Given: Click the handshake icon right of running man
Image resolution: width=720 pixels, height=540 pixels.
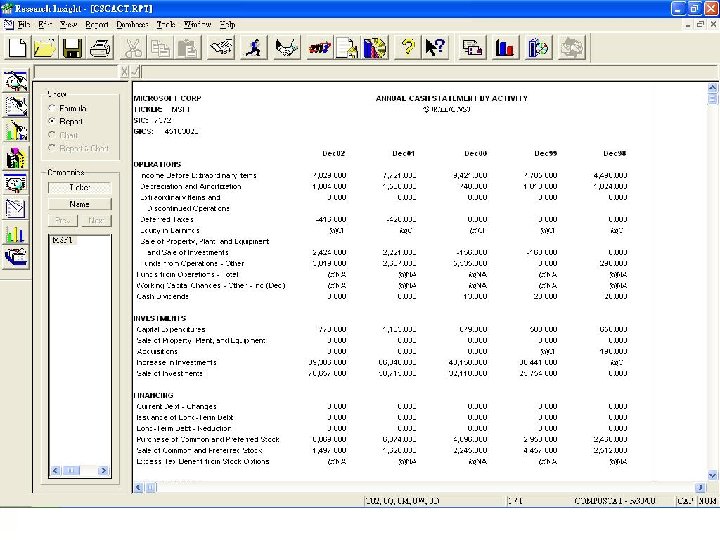Looking at the screenshot, I should (287, 48).
